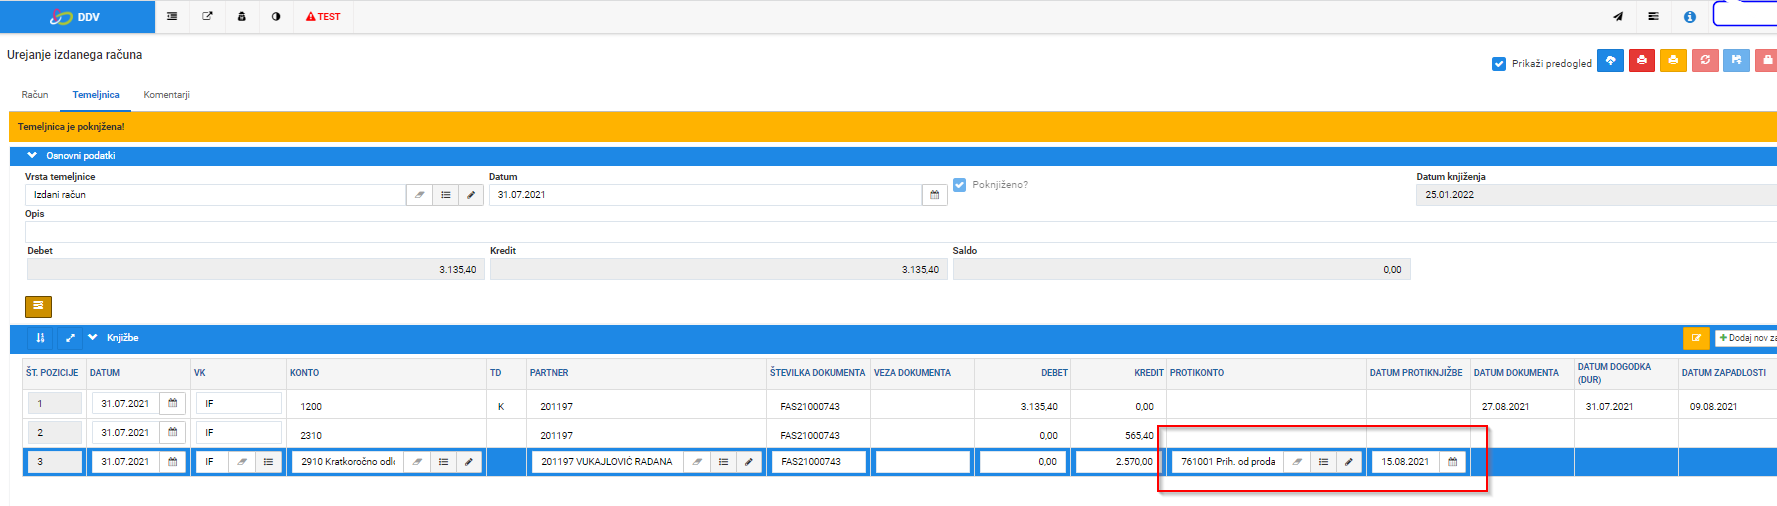Click Datum knjiženja field 25.01.2022
The height and width of the screenshot is (506, 1777).
click(1597, 195)
